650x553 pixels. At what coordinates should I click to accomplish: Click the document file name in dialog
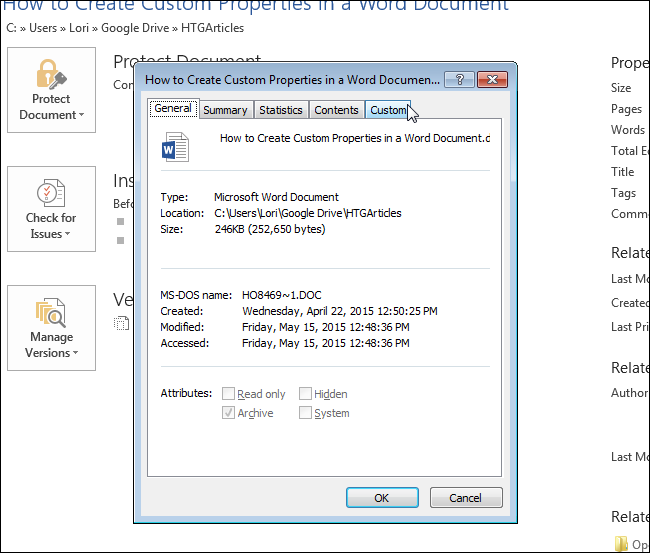355,138
